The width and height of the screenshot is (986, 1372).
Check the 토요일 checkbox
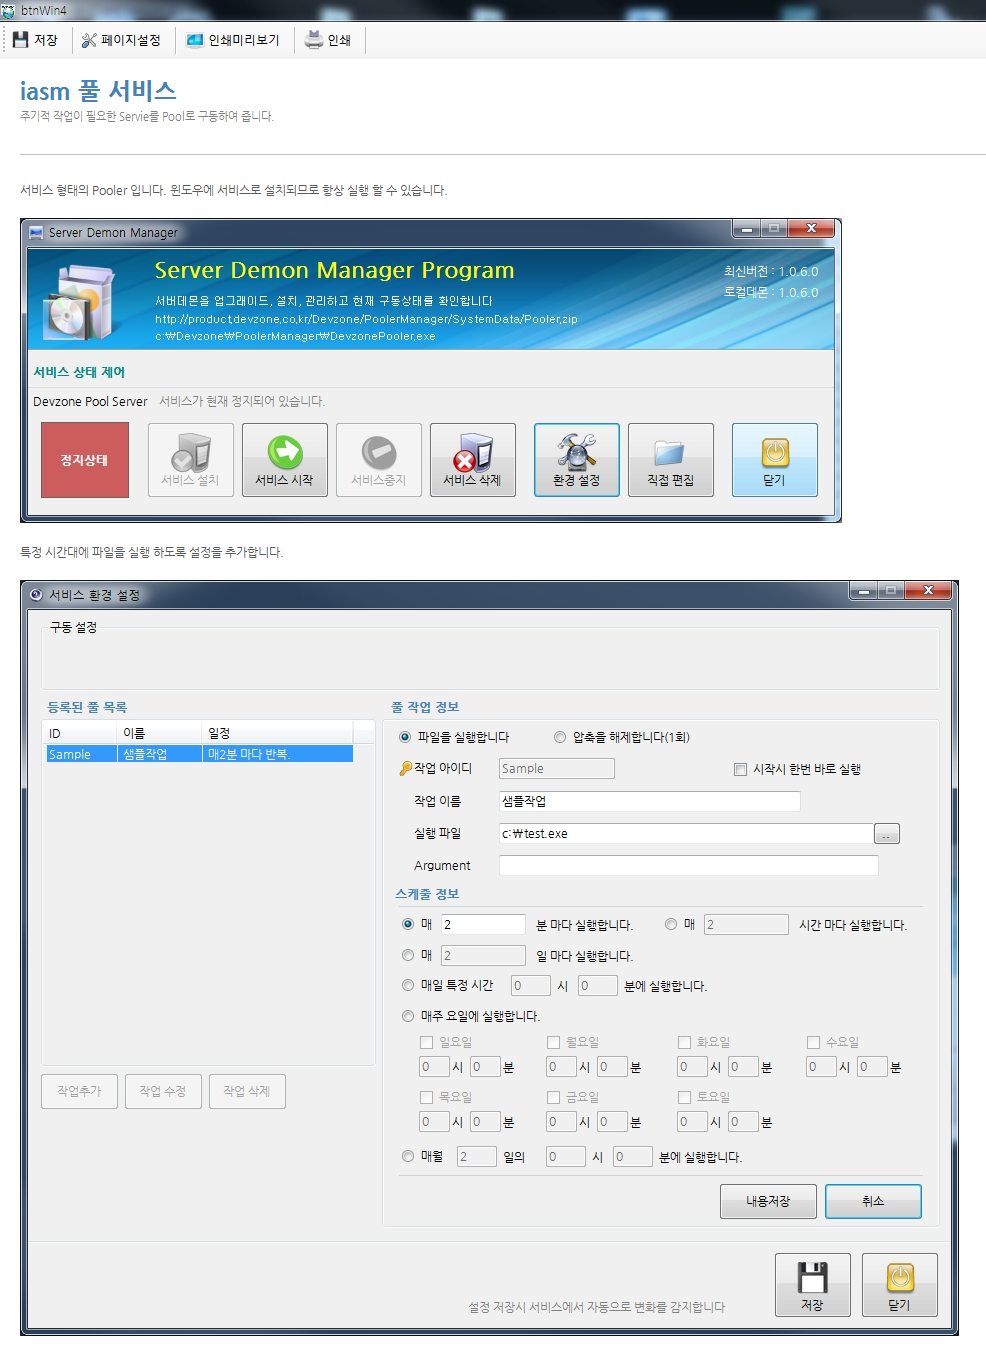pyautogui.click(x=684, y=1097)
